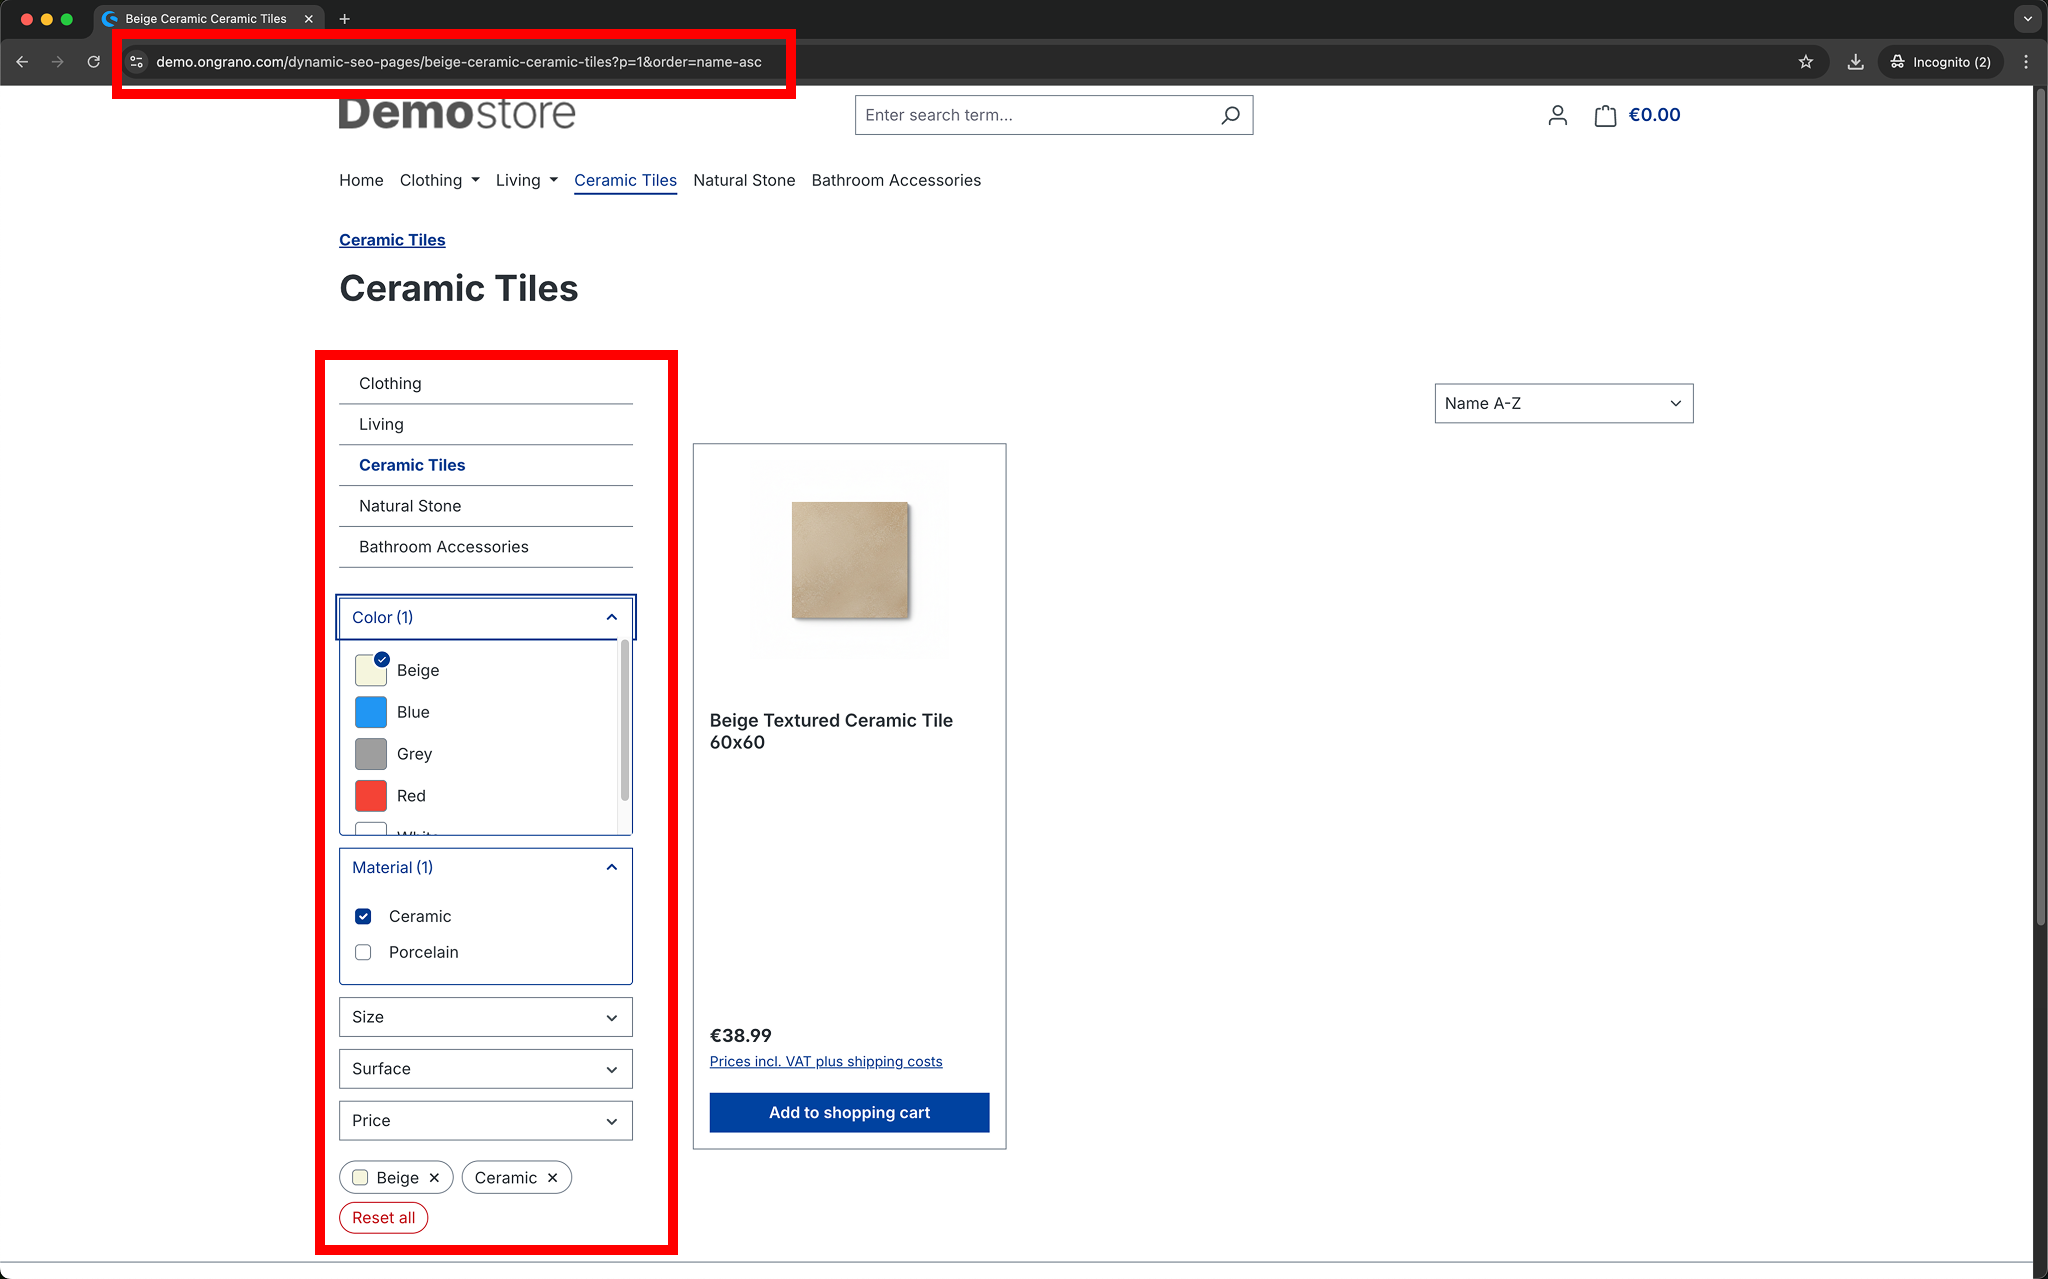Image resolution: width=2048 pixels, height=1279 pixels.
Task: Open the tab search dropdown arrow
Action: tap(2028, 19)
